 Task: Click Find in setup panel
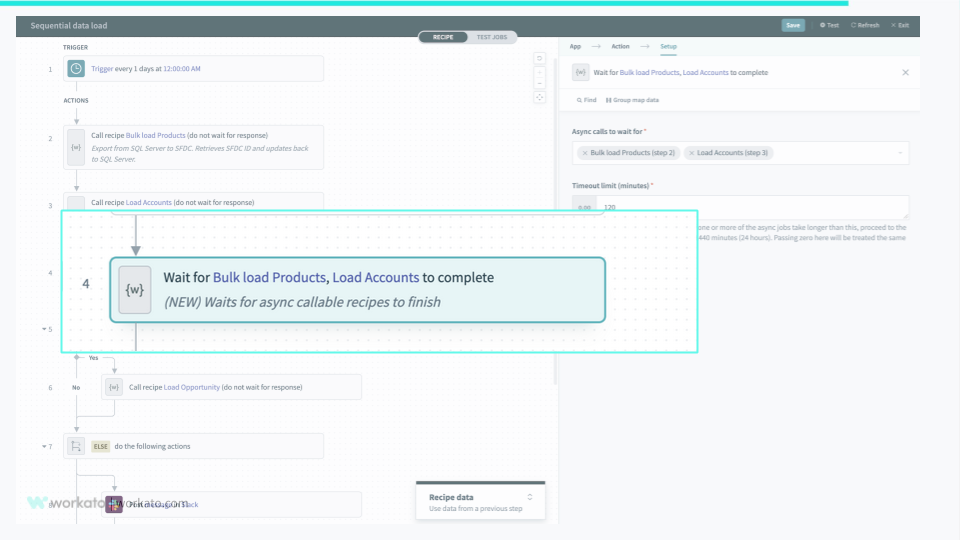[x=587, y=100]
